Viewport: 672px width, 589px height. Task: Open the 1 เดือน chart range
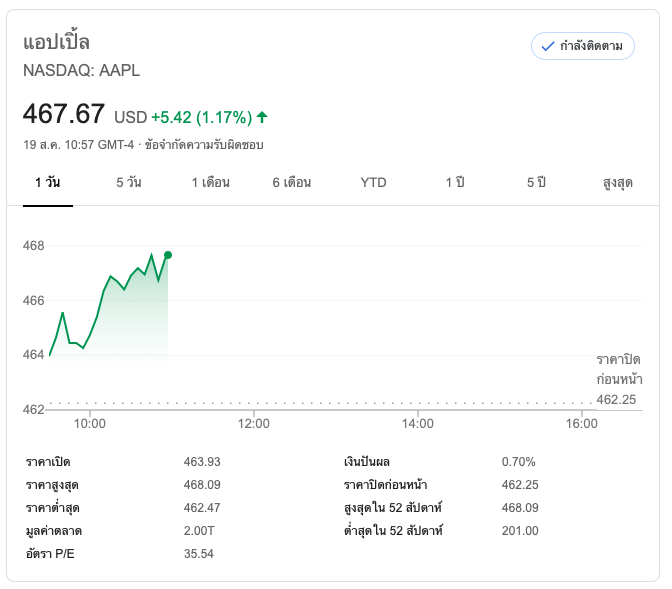tap(211, 182)
